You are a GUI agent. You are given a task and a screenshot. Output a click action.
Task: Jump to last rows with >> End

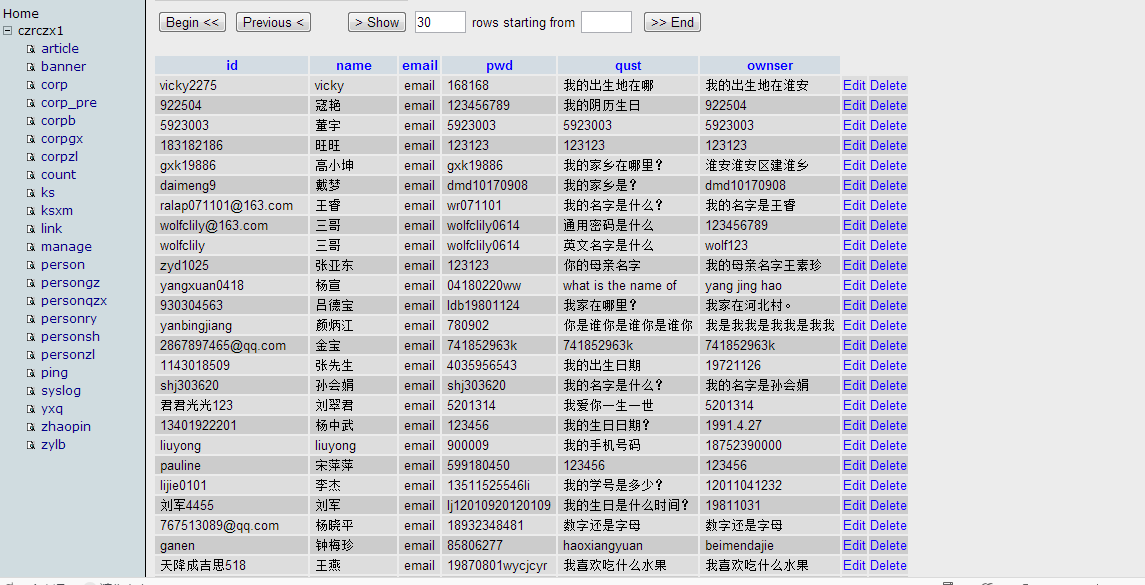(x=673, y=23)
